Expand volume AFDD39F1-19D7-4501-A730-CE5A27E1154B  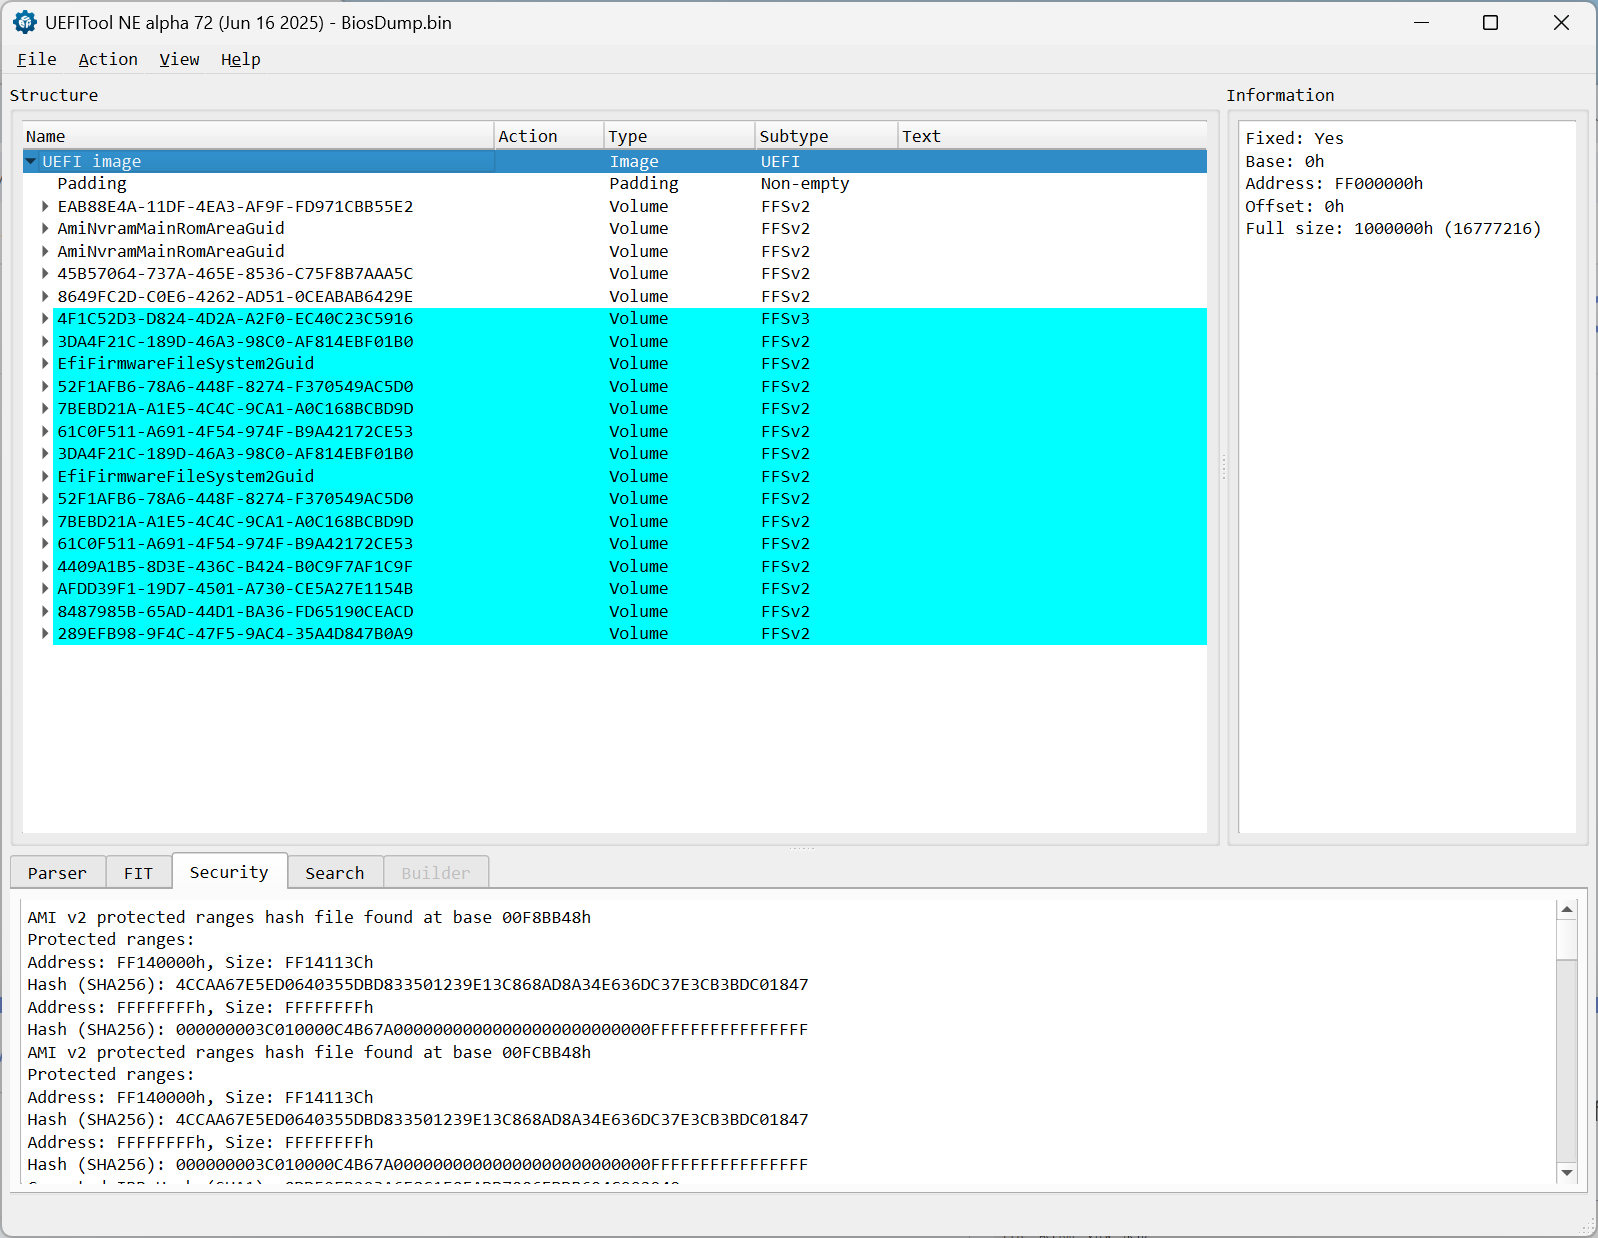(45, 588)
